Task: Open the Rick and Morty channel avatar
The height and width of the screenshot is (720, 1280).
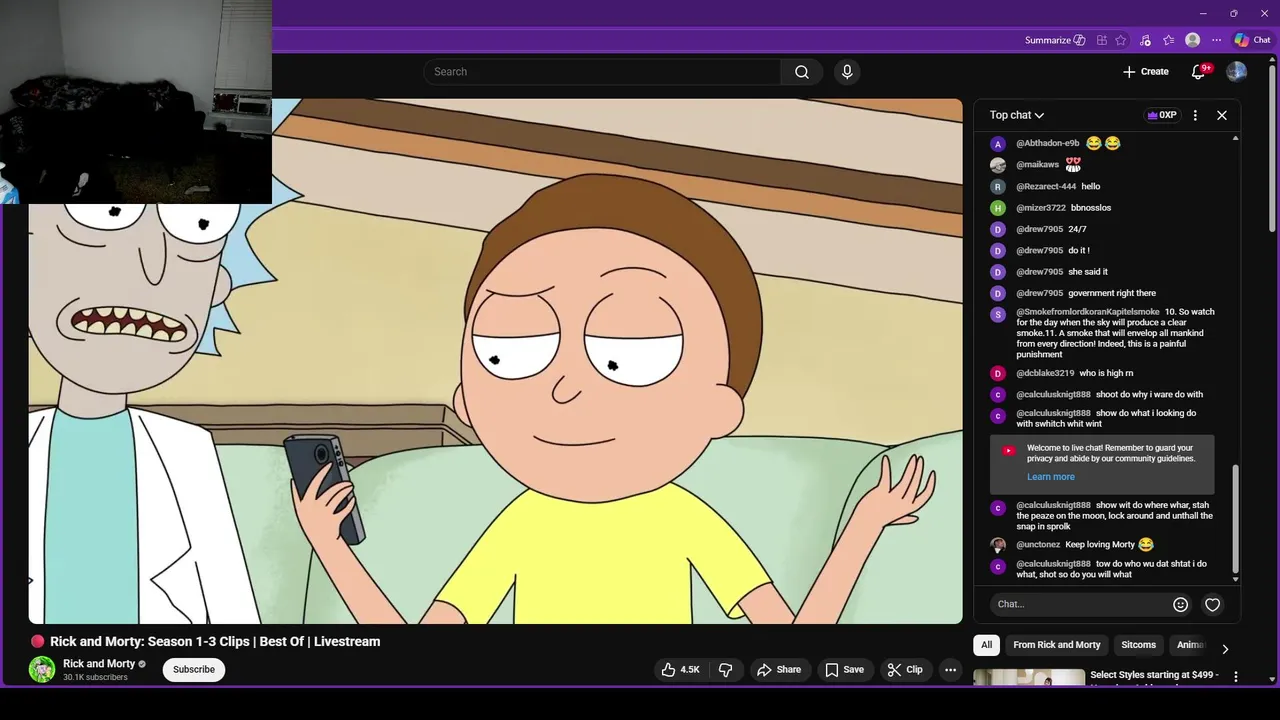Action: coord(42,669)
